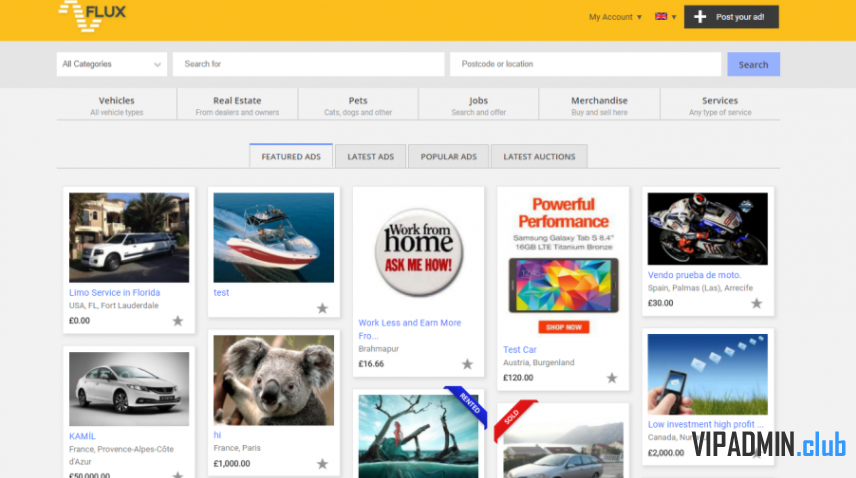Star the 'test' boat ad

click(323, 308)
